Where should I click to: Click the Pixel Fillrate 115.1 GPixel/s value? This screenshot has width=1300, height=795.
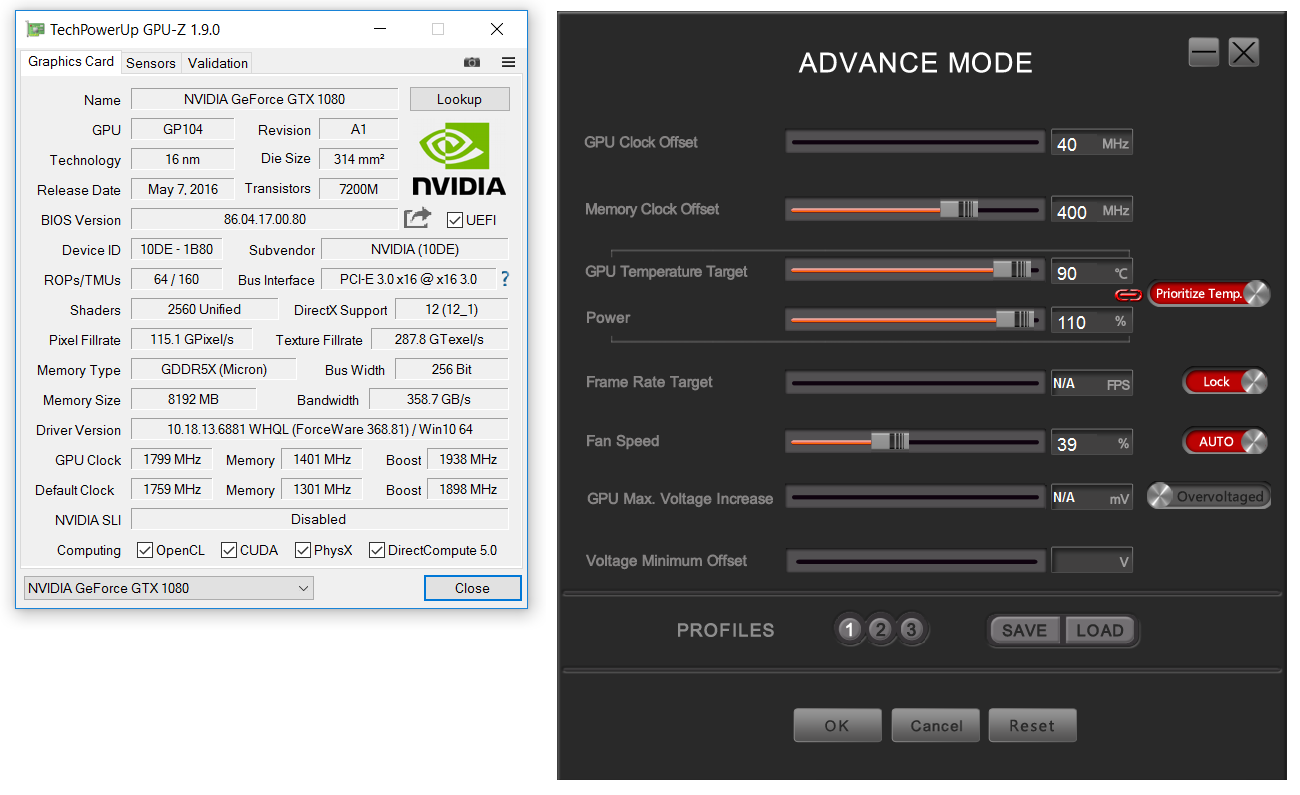[x=191, y=339]
